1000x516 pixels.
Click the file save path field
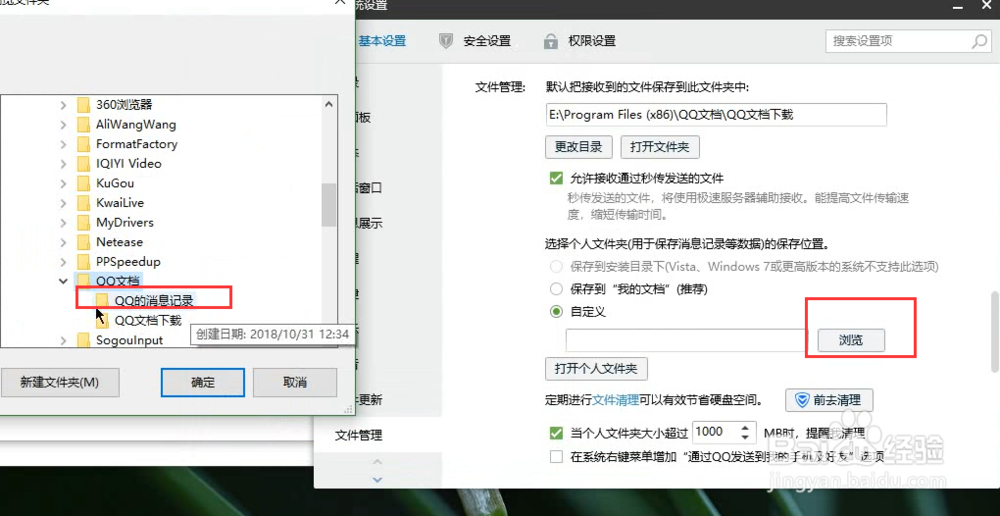click(716, 115)
